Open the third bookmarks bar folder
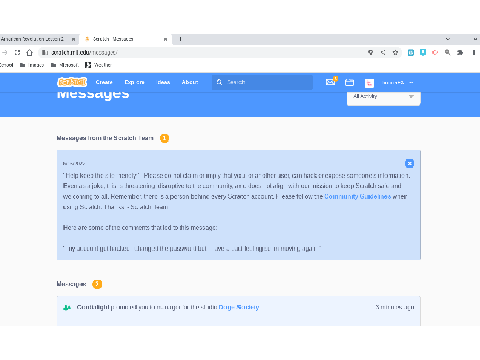This screenshot has height=360, width=480. [65, 65]
